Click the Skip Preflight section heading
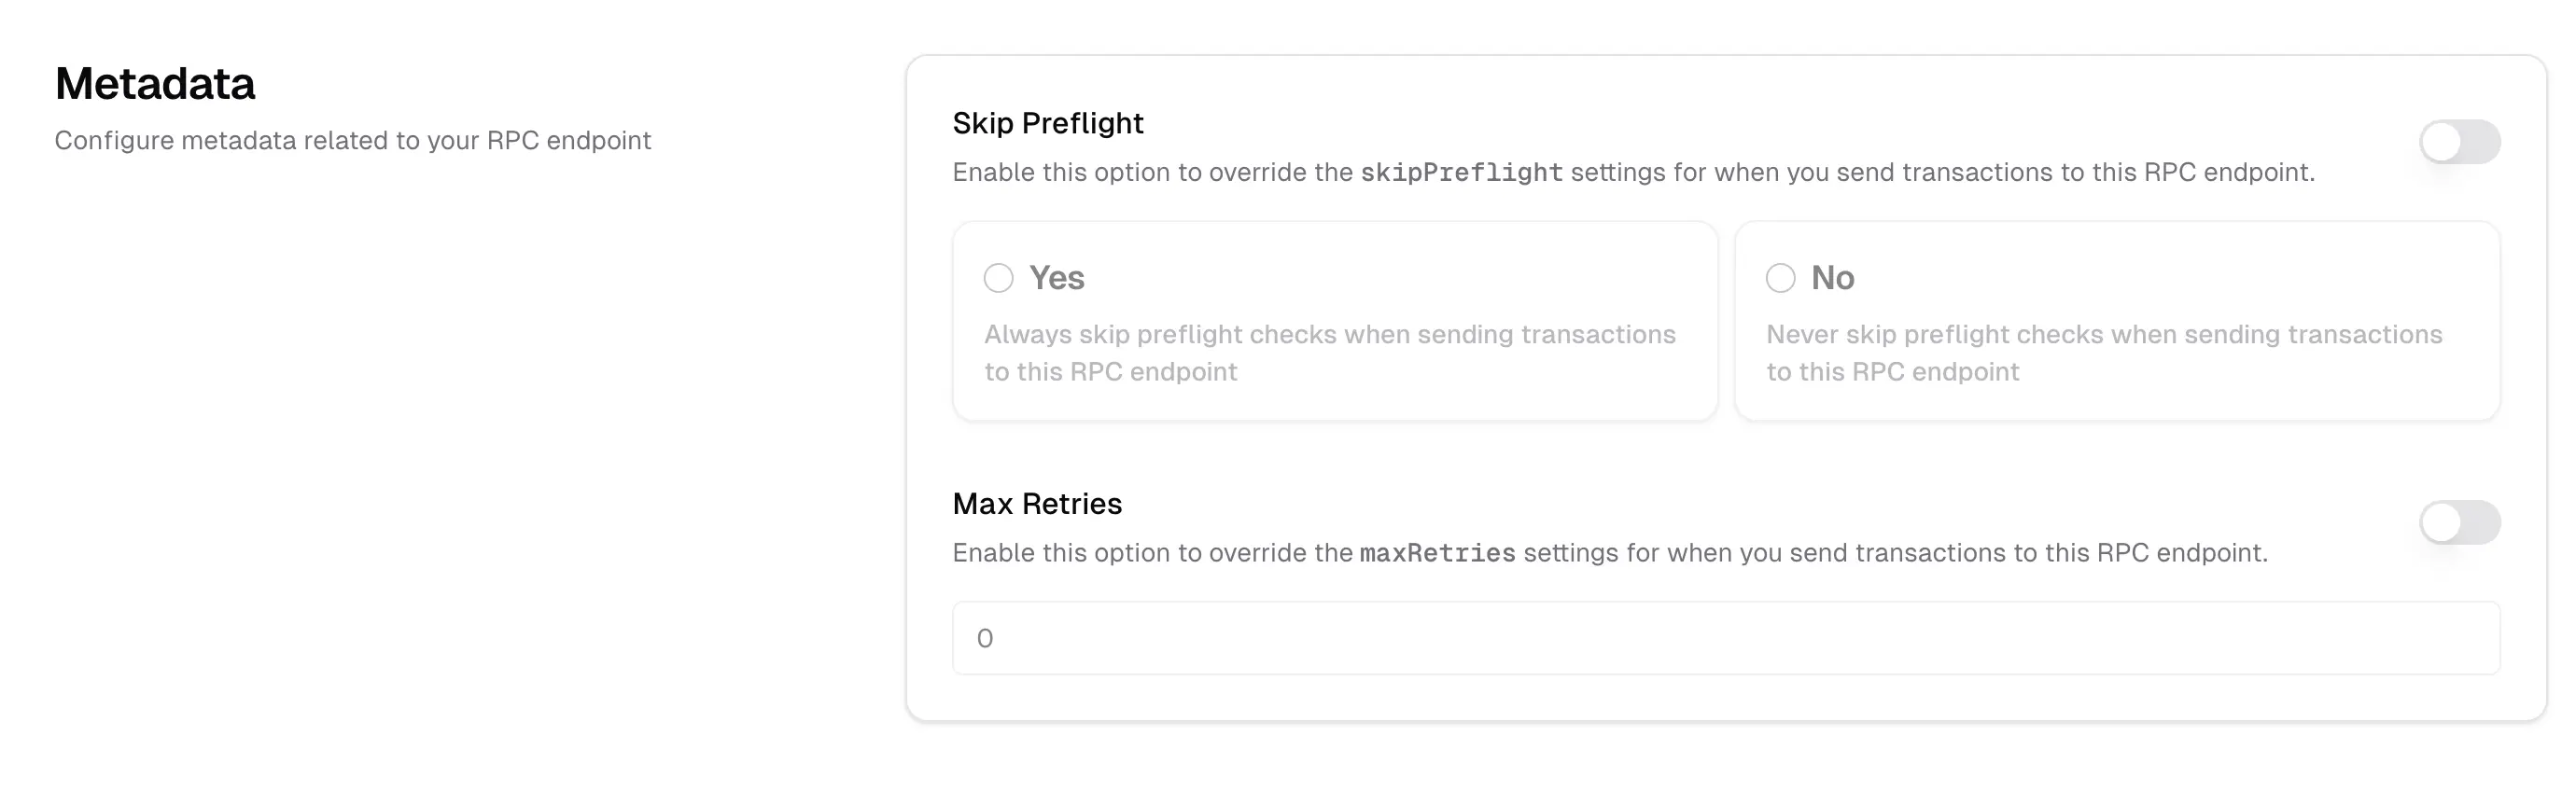 tap(1048, 123)
